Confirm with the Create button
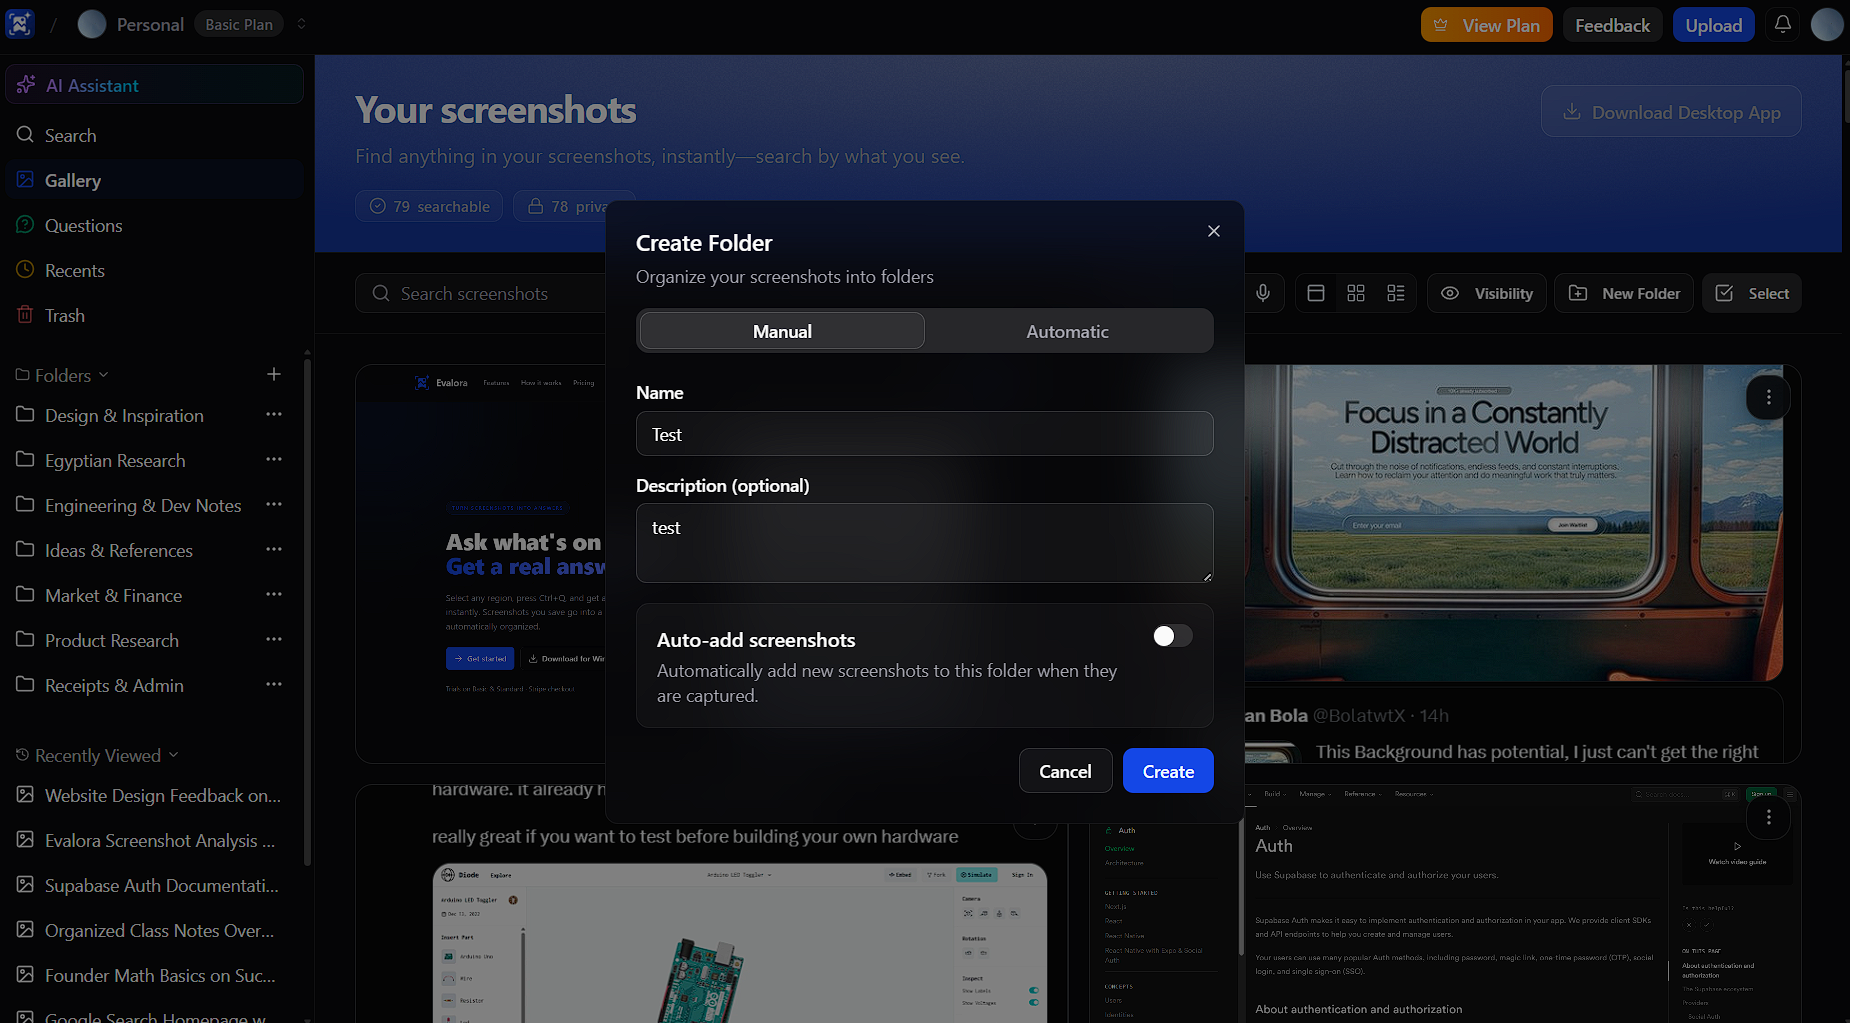Screen dimensions: 1850x1023 [x=1167, y=770]
